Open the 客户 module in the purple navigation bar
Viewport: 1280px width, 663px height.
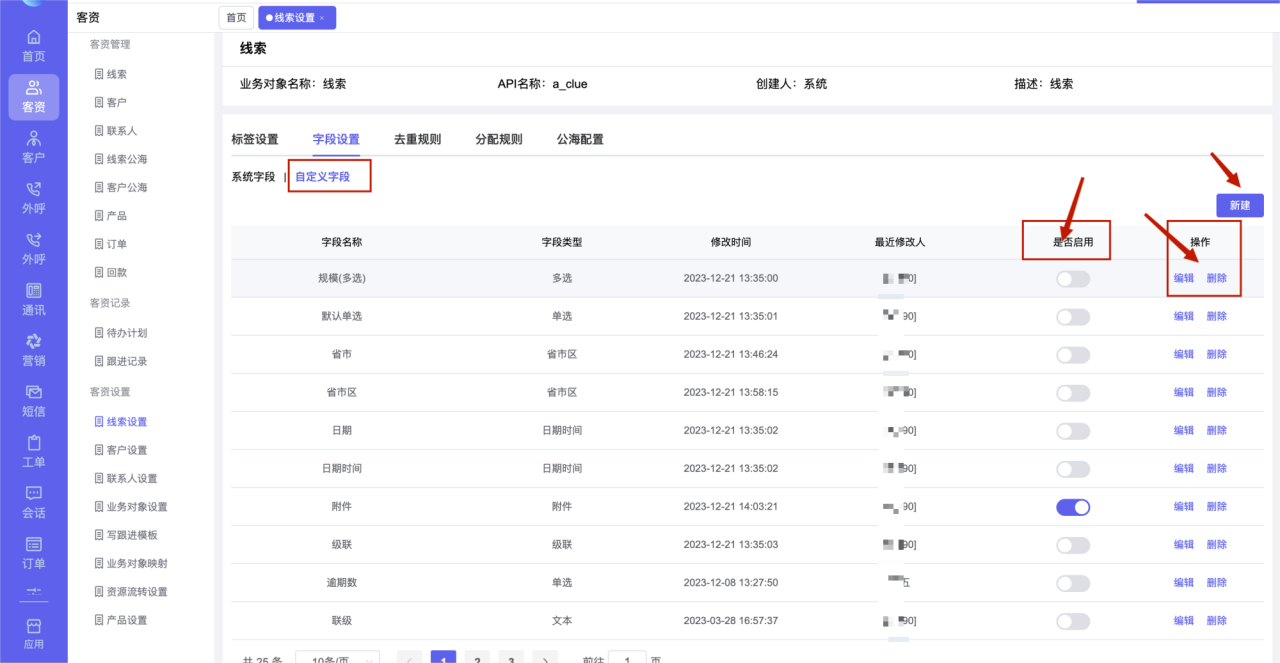click(x=34, y=147)
